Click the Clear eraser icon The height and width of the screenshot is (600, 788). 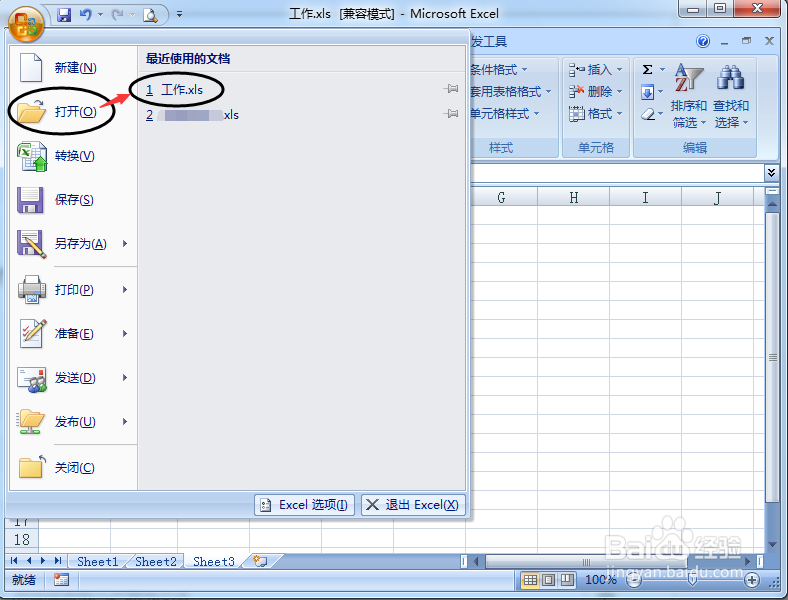tap(648, 114)
